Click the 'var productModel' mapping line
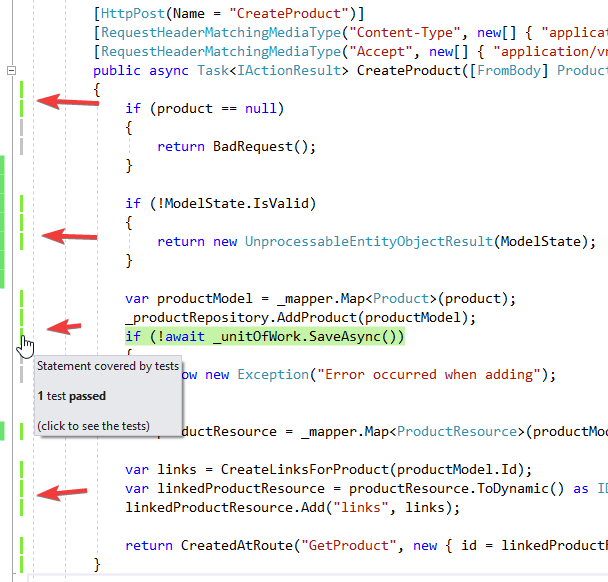The image size is (608, 582). pos(320,299)
